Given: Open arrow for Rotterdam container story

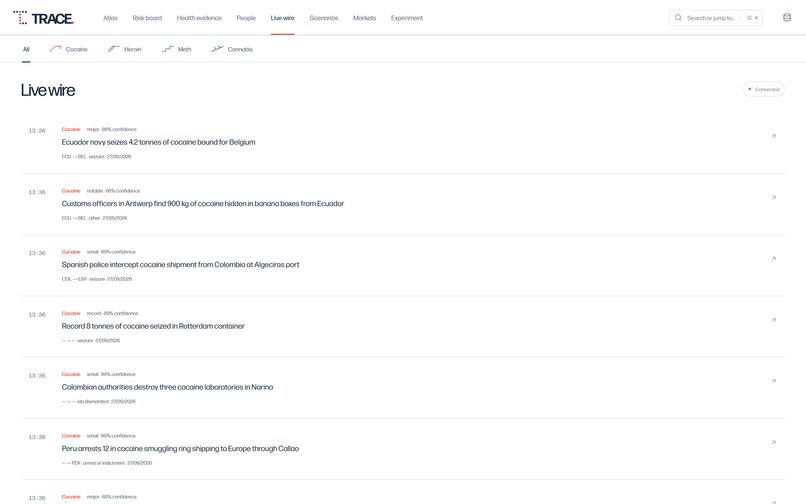Looking at the screenshot, I should pyautogui.click(x=773, y=320).
